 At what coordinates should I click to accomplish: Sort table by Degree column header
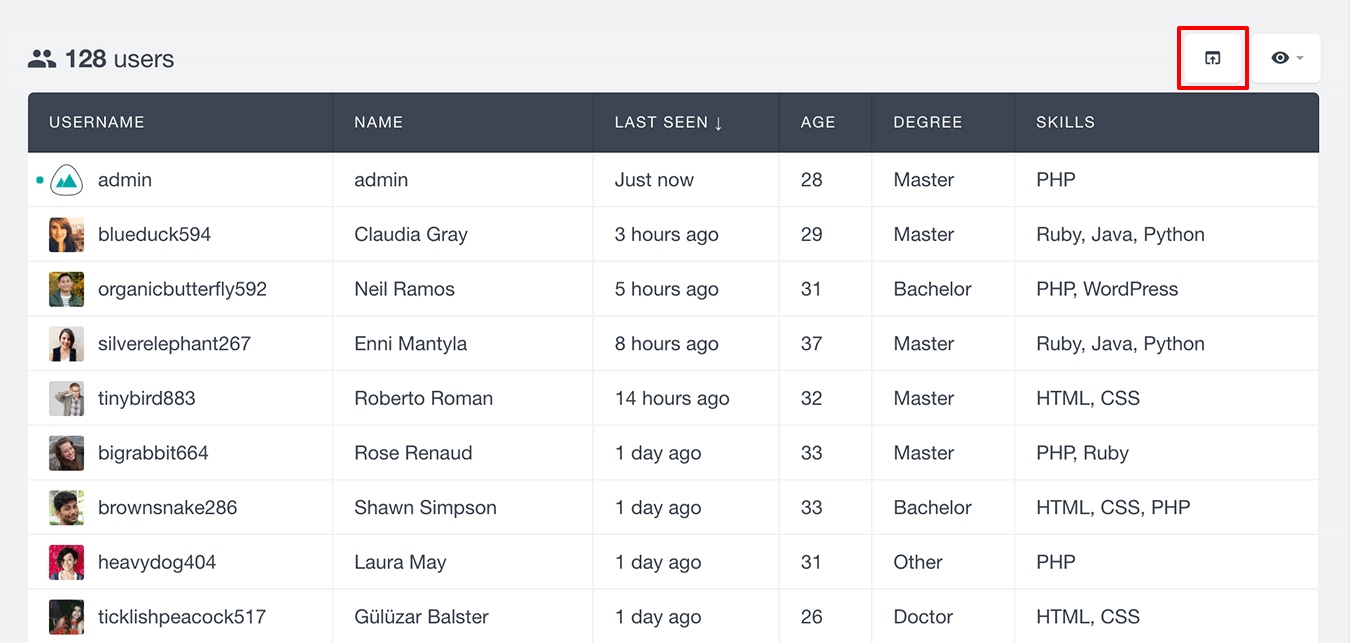click(928, 122)
